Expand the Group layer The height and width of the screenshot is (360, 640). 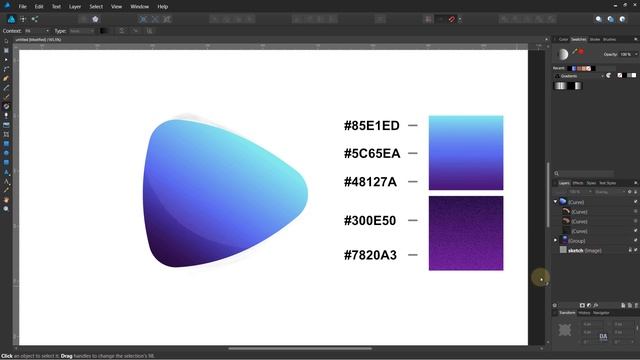click(555, 240)
